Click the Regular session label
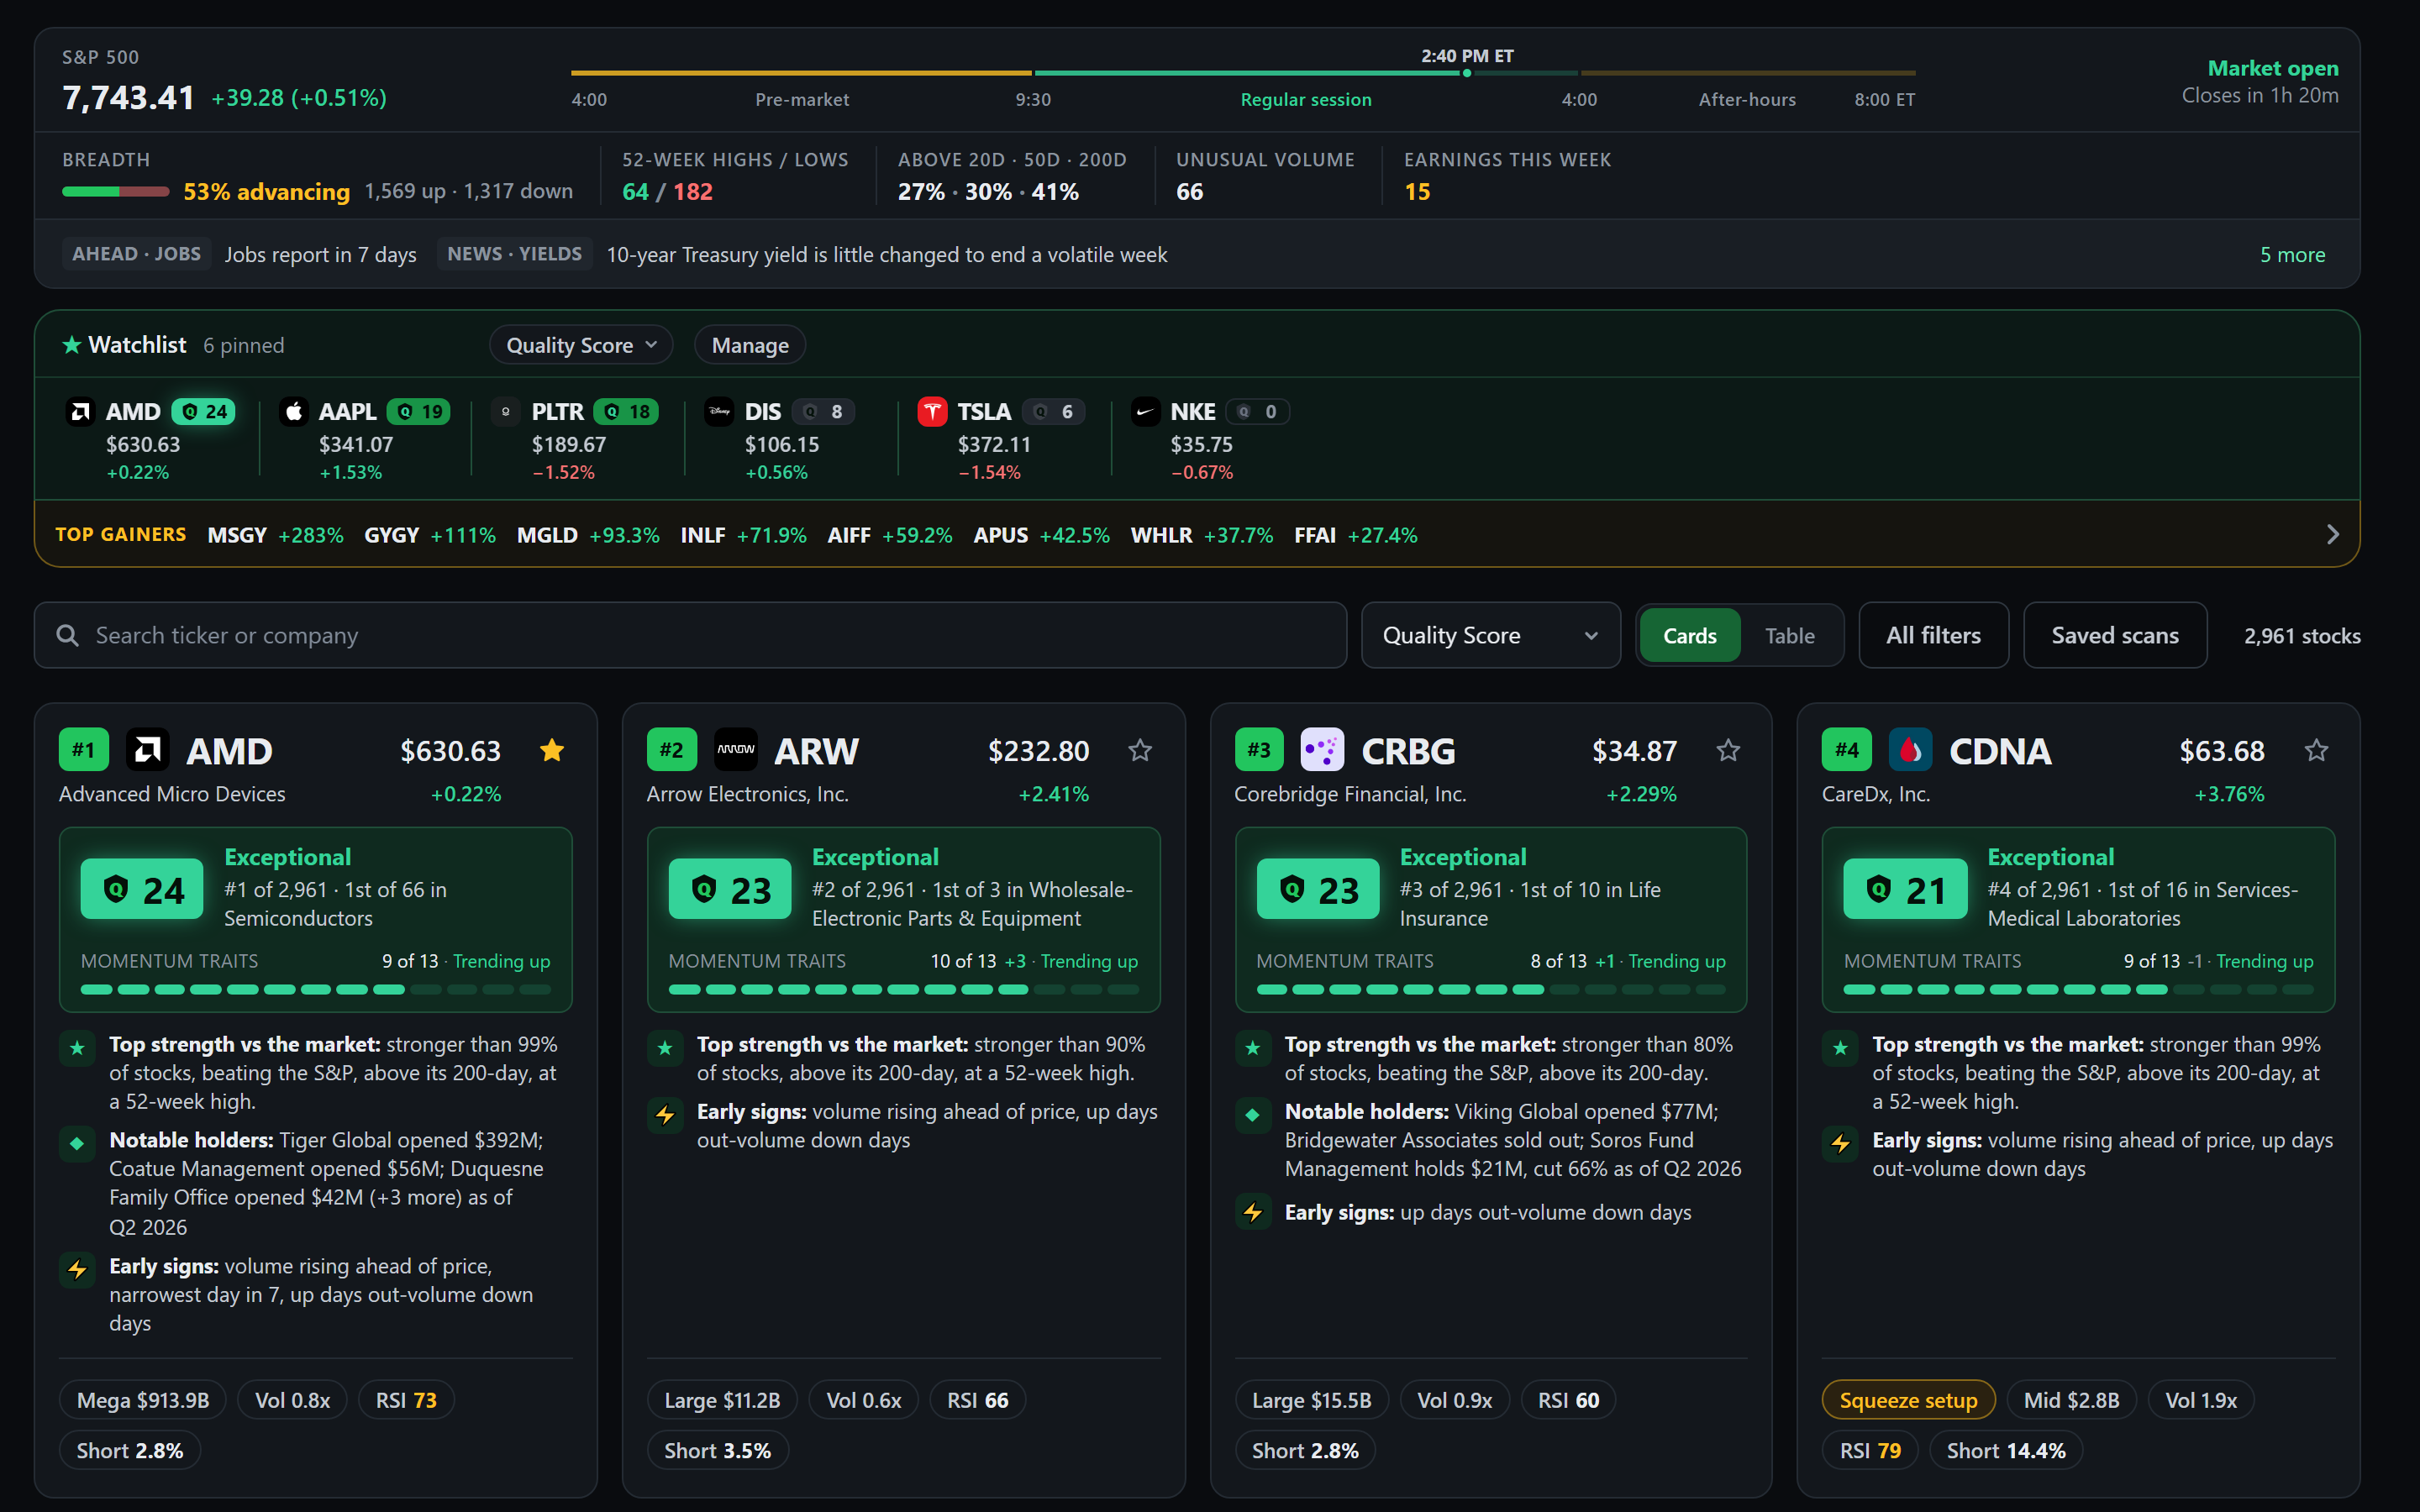 pyautogui.click(x=1306, y=100)
